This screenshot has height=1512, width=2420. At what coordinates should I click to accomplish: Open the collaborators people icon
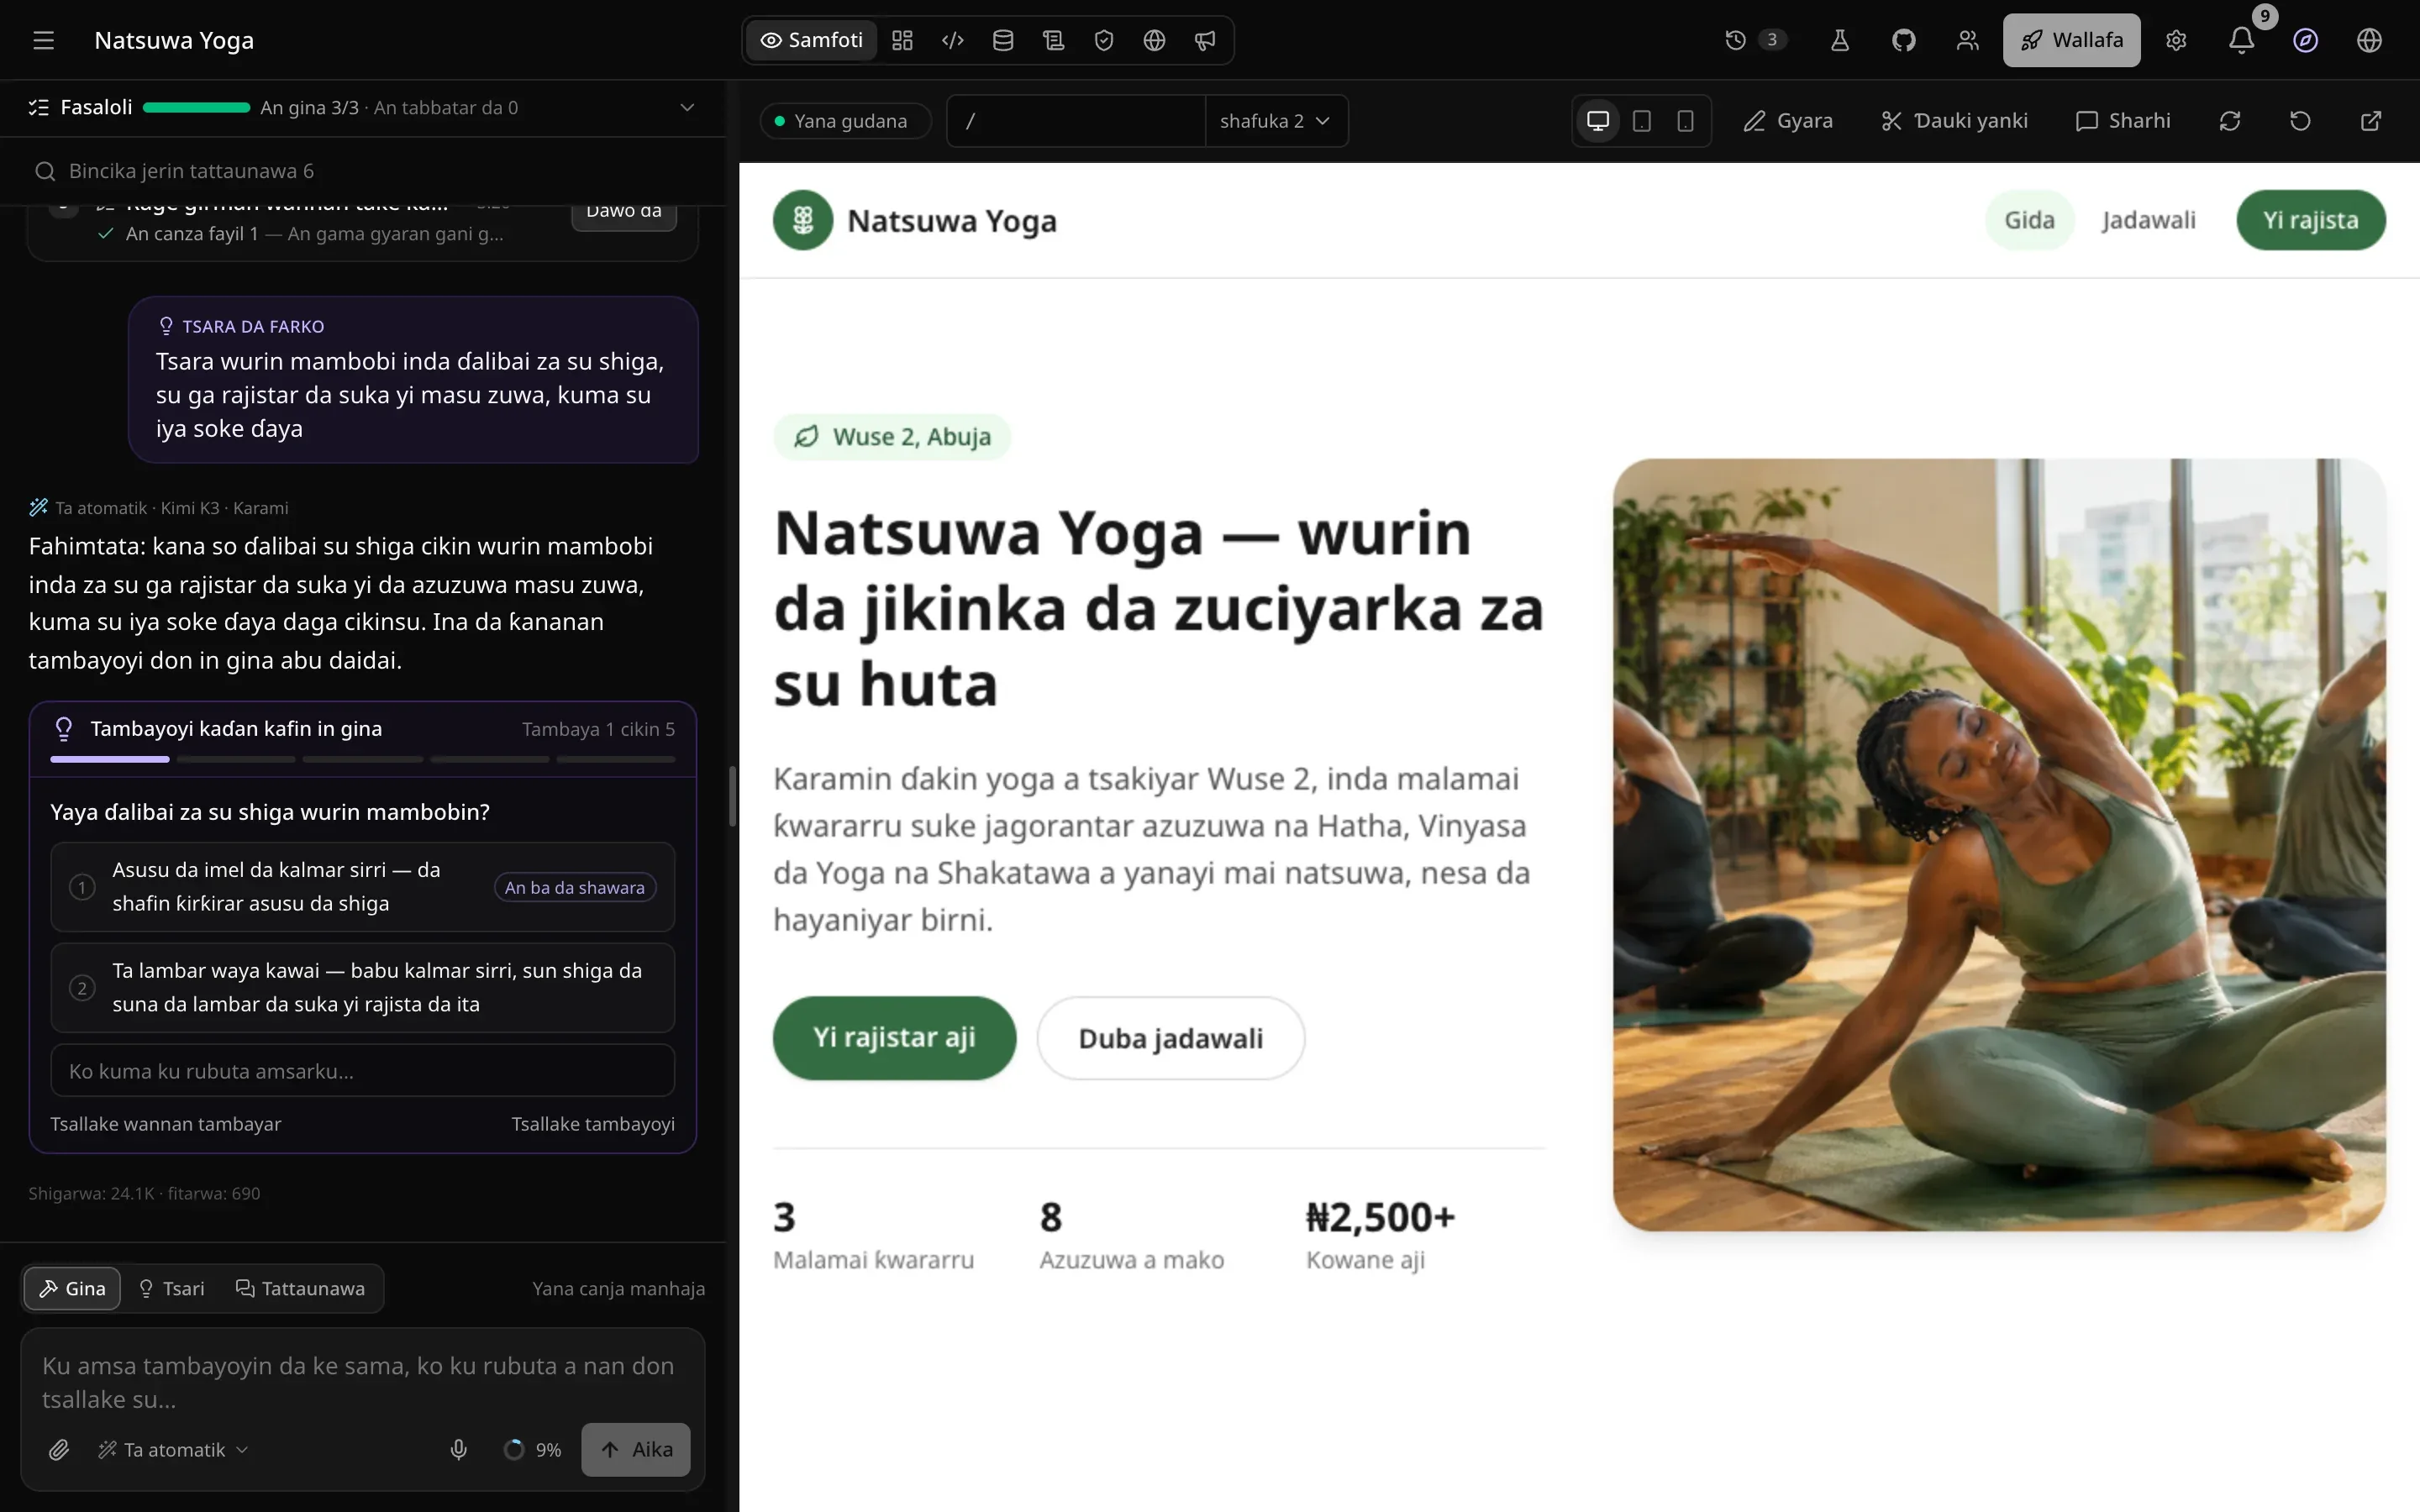pos(1968,40)
